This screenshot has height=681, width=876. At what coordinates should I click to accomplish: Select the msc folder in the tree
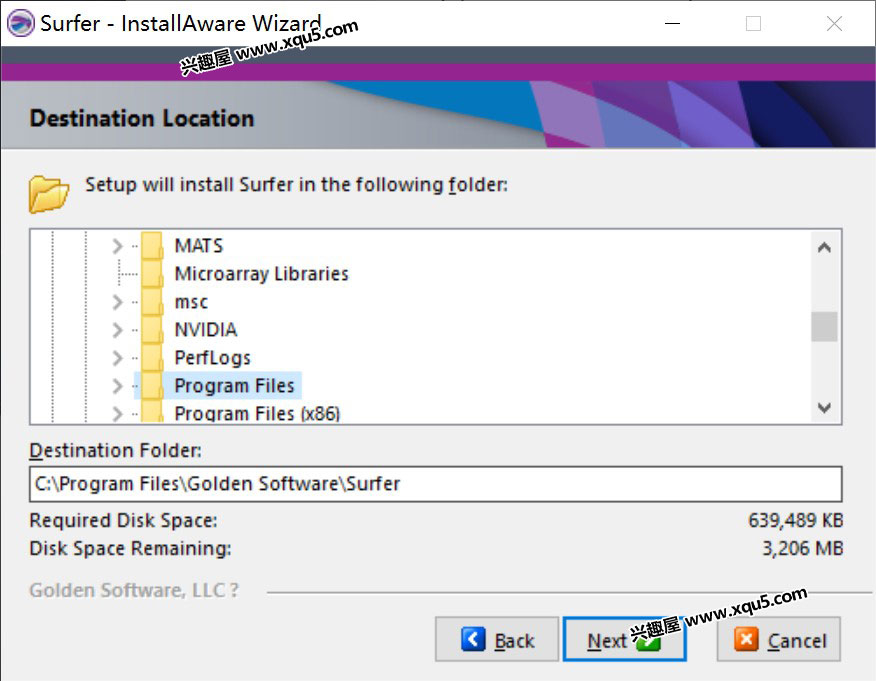point(191,302)
